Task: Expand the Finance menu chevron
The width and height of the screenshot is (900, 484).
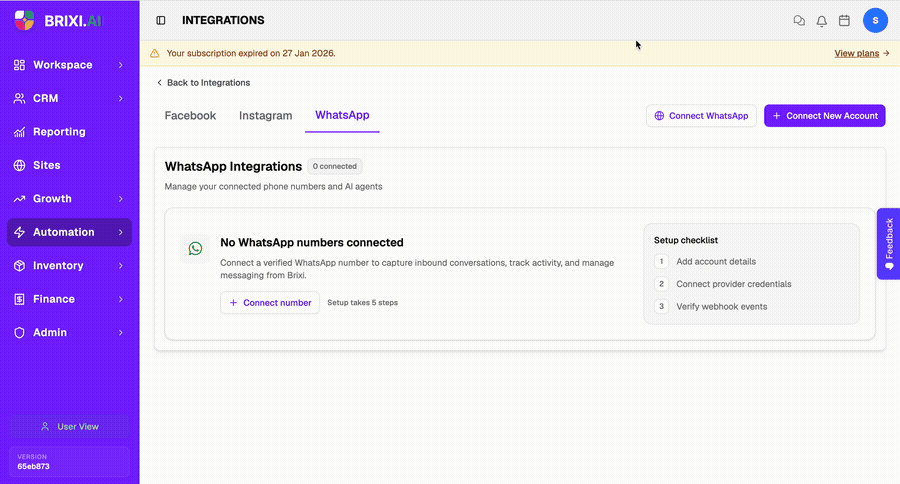Action: 121,299
